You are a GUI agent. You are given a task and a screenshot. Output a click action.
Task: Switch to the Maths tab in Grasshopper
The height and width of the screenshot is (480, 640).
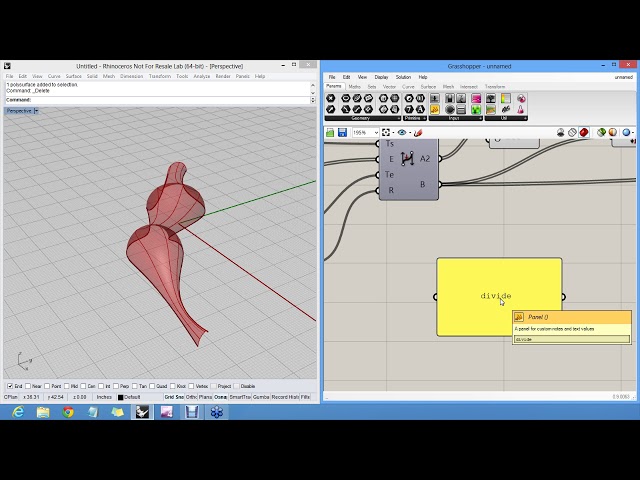(354, 87)
